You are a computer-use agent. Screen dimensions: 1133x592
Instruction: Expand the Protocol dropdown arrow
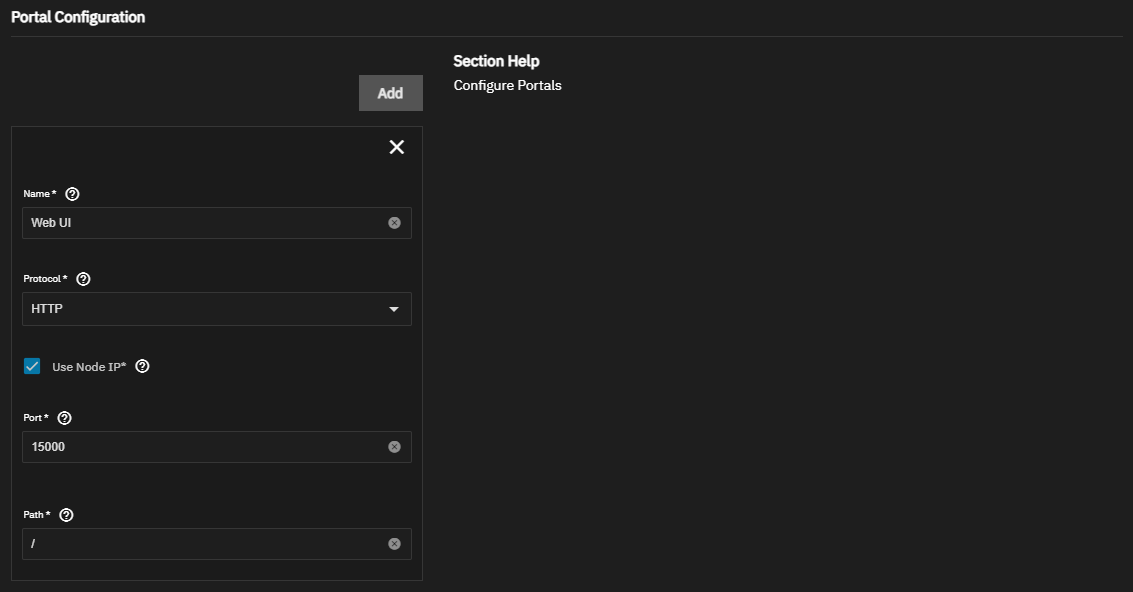point(394,310)
